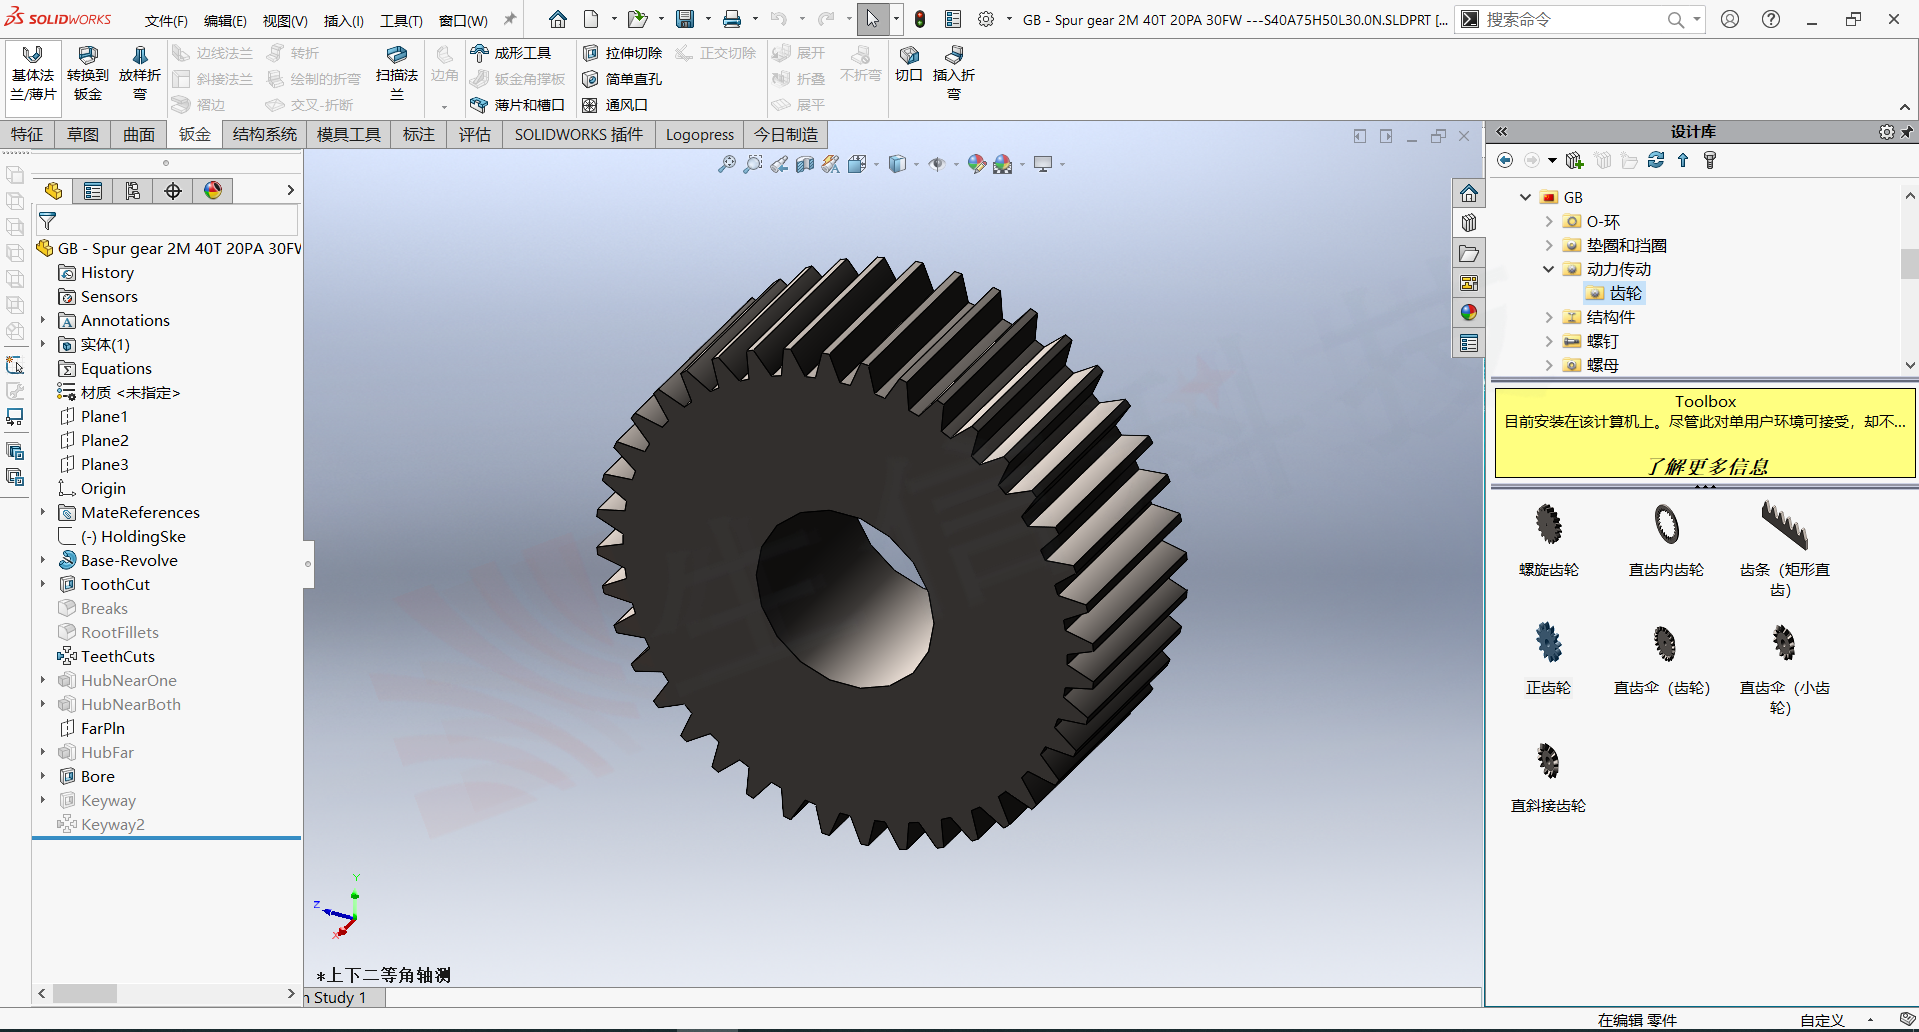Open the PropertyManager tab
This screenshot has width=1919, height=1032.
93,191
